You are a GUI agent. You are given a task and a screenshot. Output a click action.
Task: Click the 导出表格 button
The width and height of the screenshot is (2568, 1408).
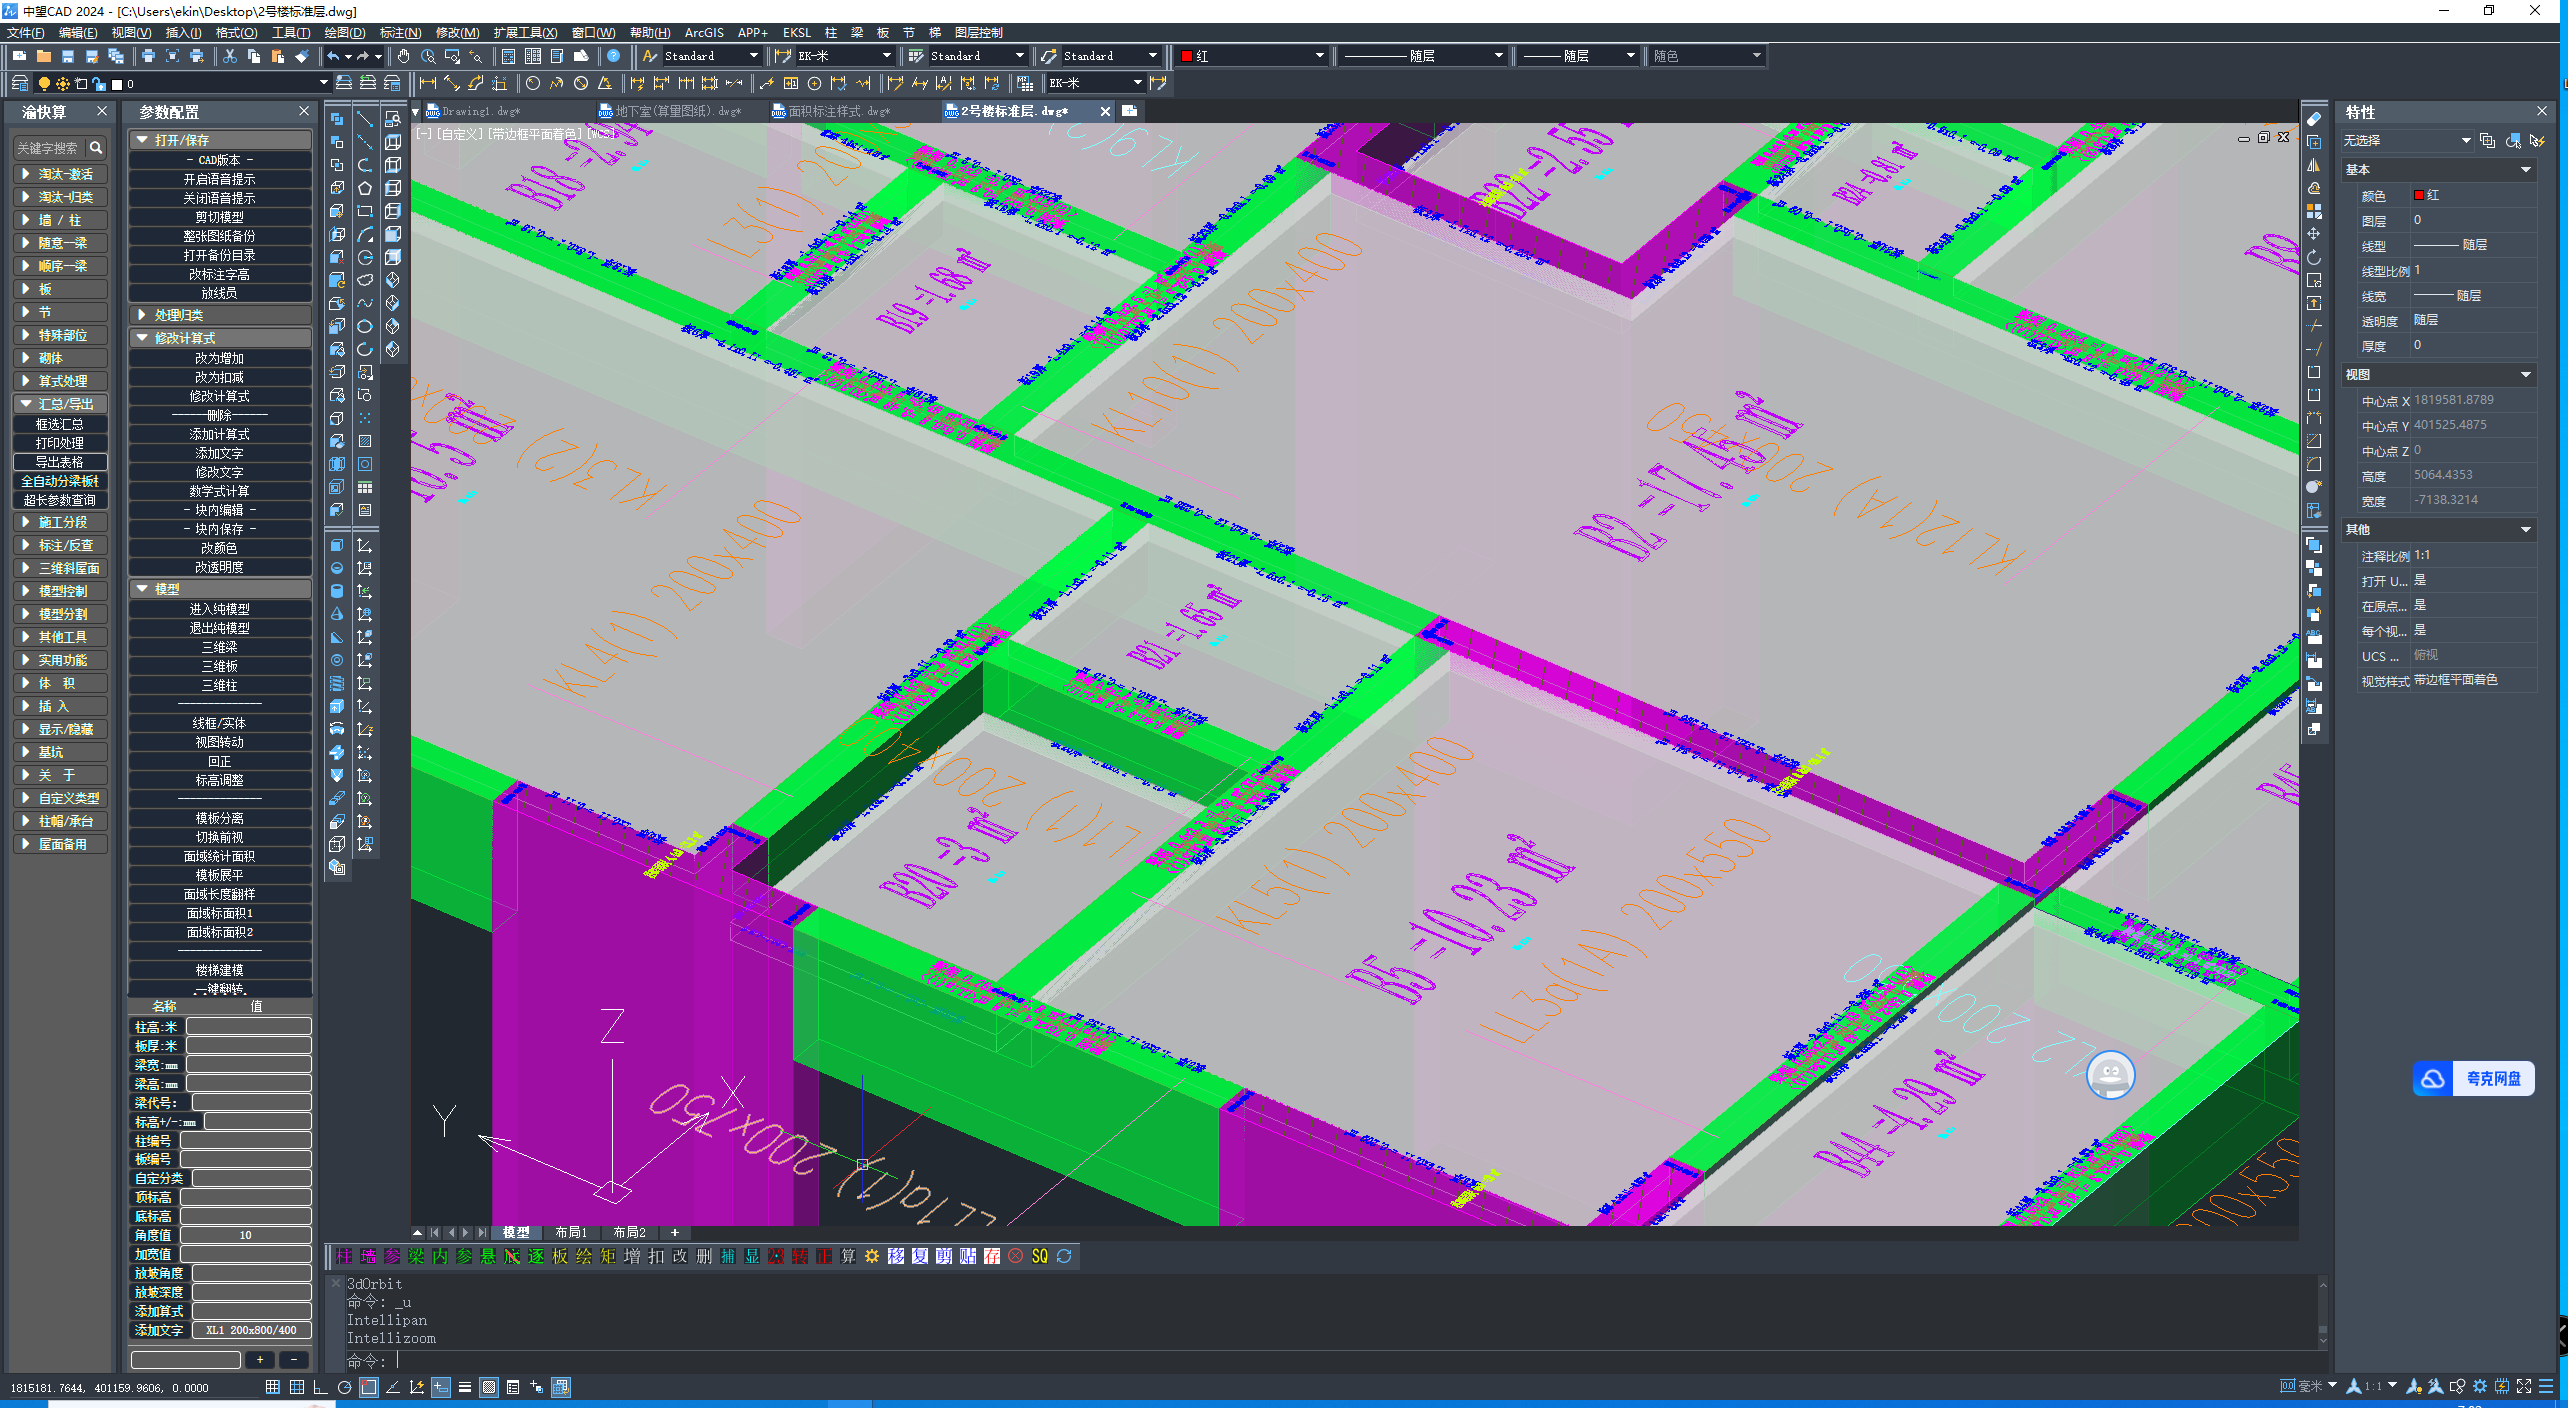coord(60,462)
